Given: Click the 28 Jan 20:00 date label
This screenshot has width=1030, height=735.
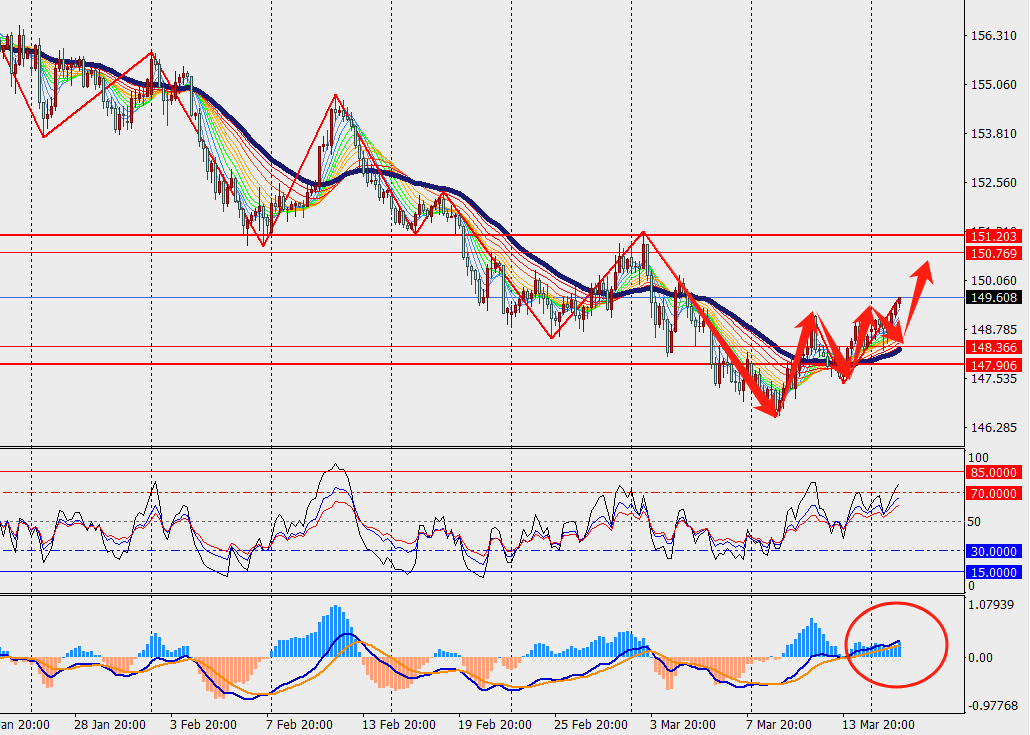Looking at the screenshot, I should (109, 724).
